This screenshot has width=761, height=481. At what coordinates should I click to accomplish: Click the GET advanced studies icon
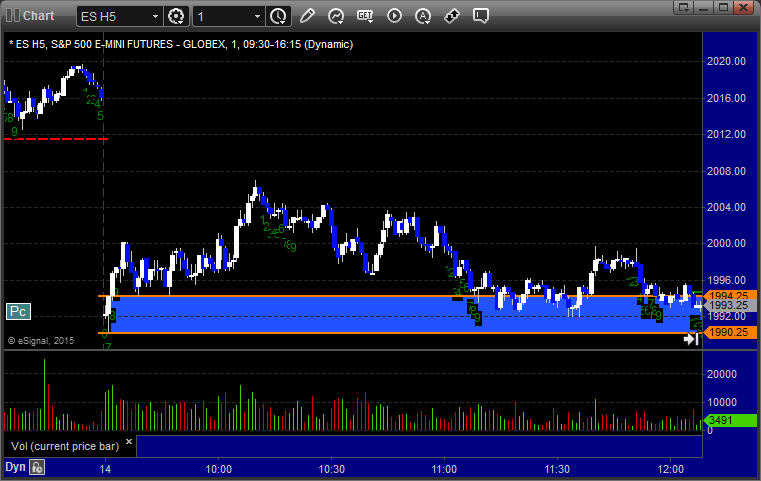coord(365,16)
